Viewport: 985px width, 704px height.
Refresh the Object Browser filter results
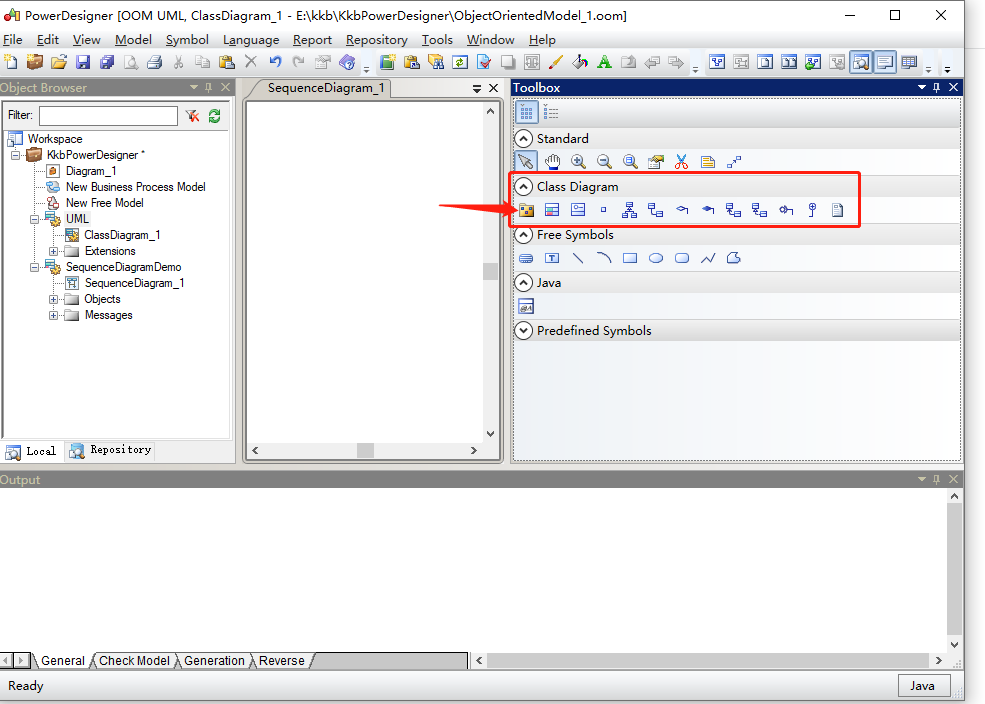point(214,116)
